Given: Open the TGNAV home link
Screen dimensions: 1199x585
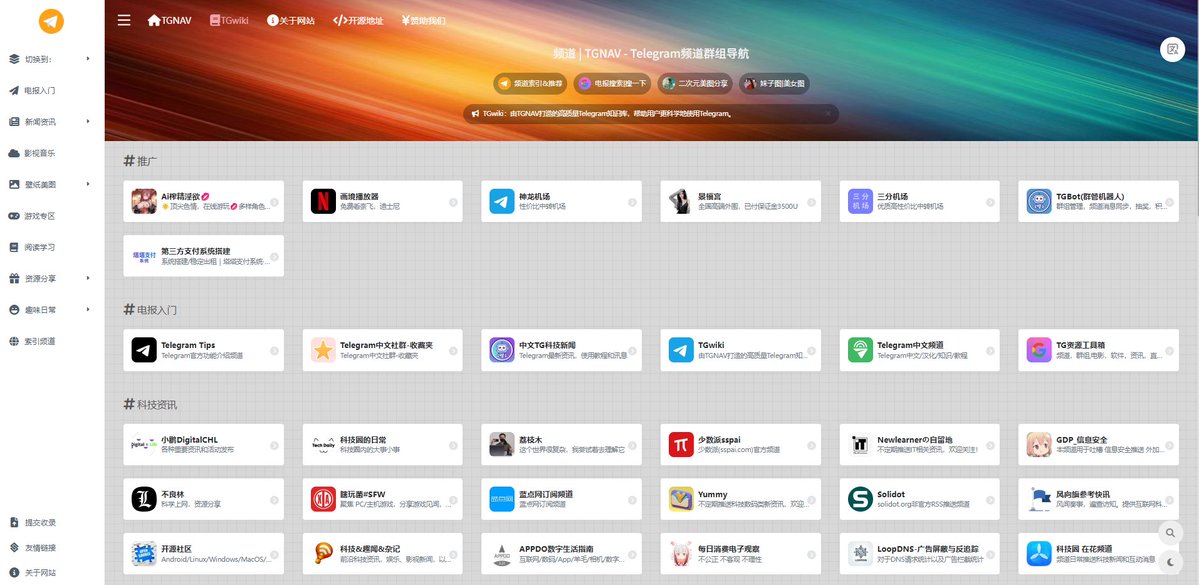Looking at the screenshot, I should [169, 21].
